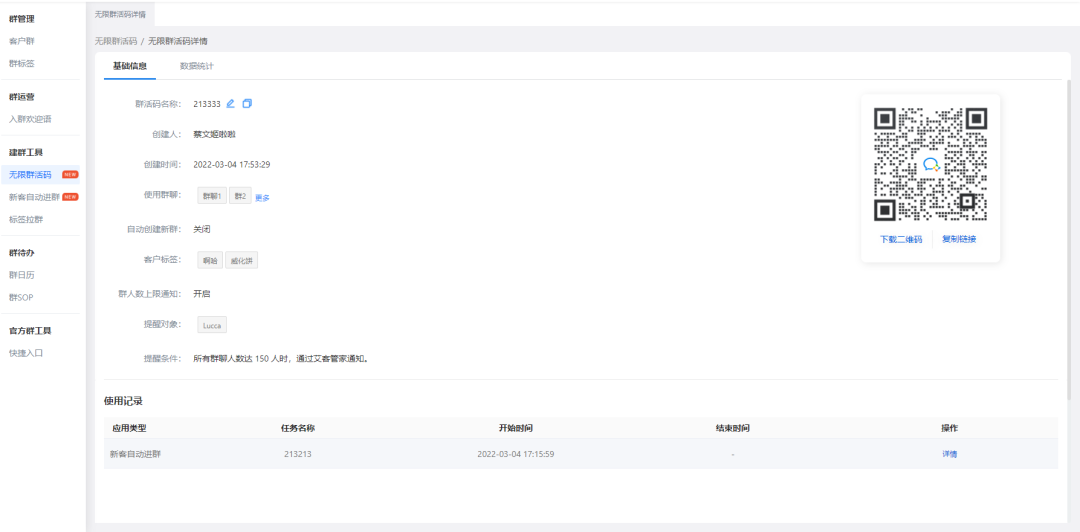Click the reminder condition text with 150 人

click(x=281, y=358)
